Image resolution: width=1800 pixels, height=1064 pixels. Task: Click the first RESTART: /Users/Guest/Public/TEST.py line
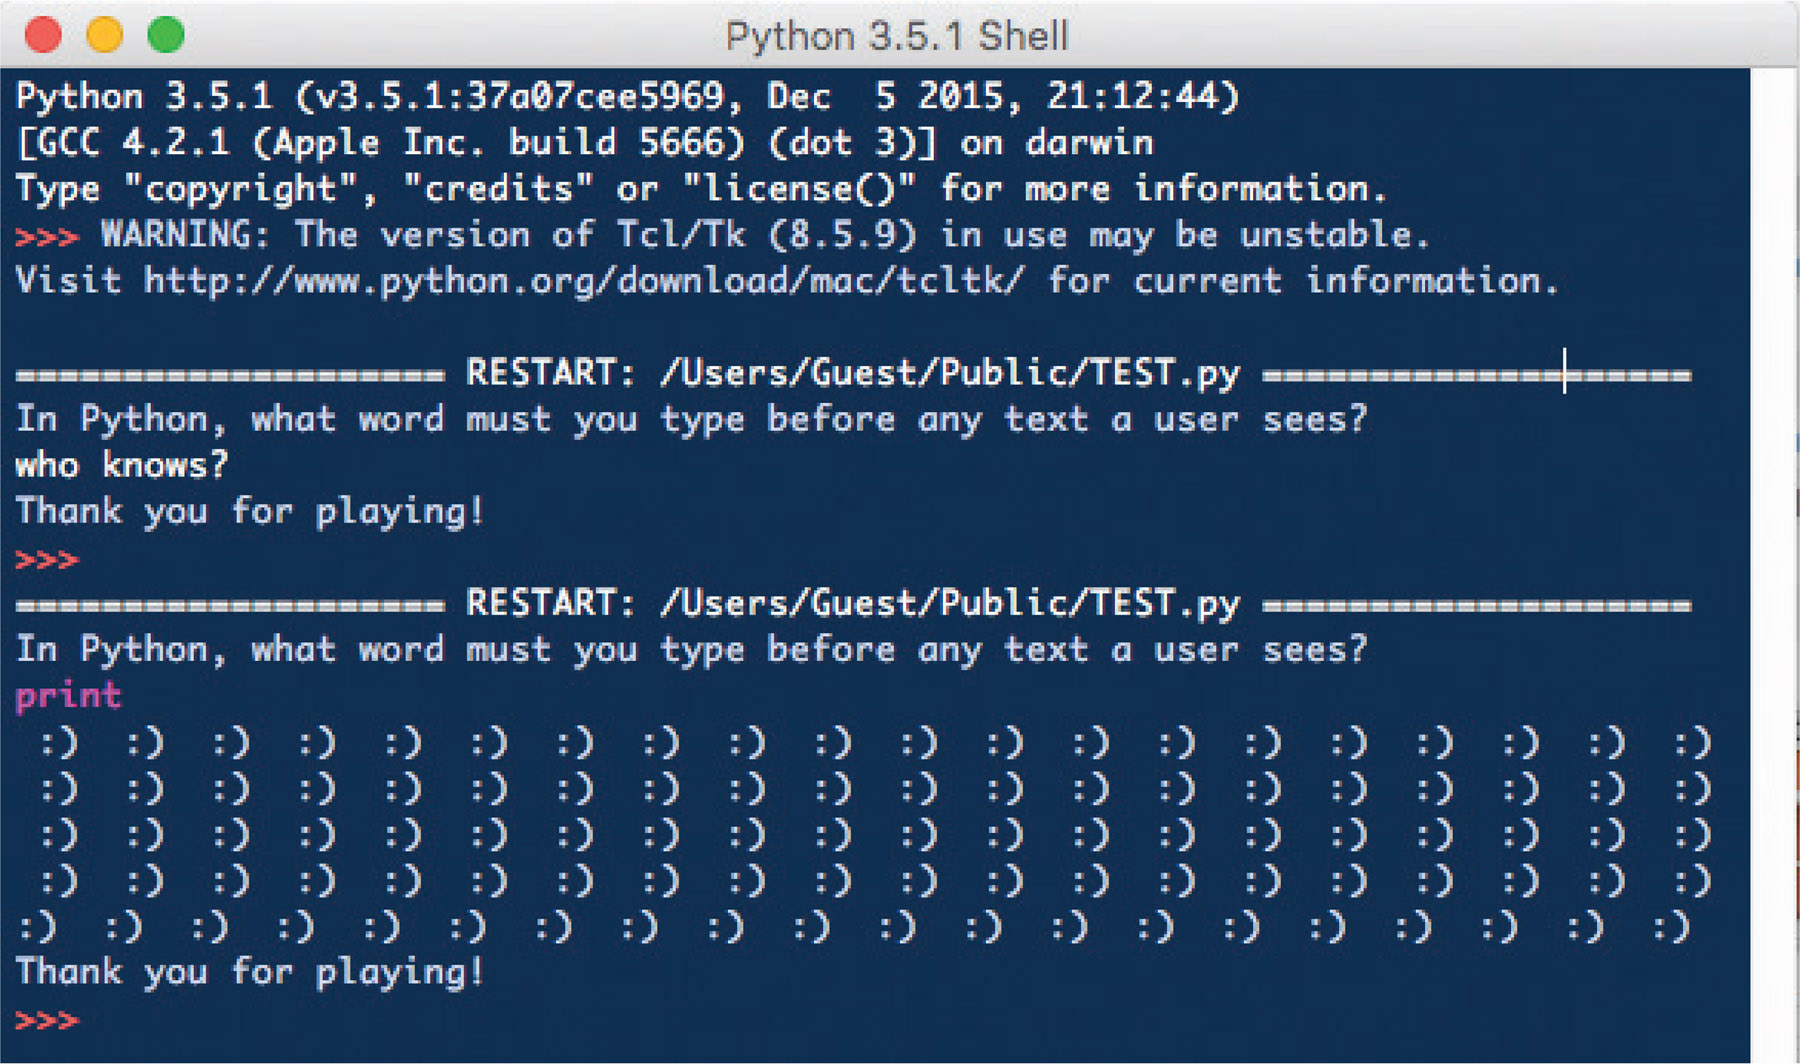[x=853, y=374]
